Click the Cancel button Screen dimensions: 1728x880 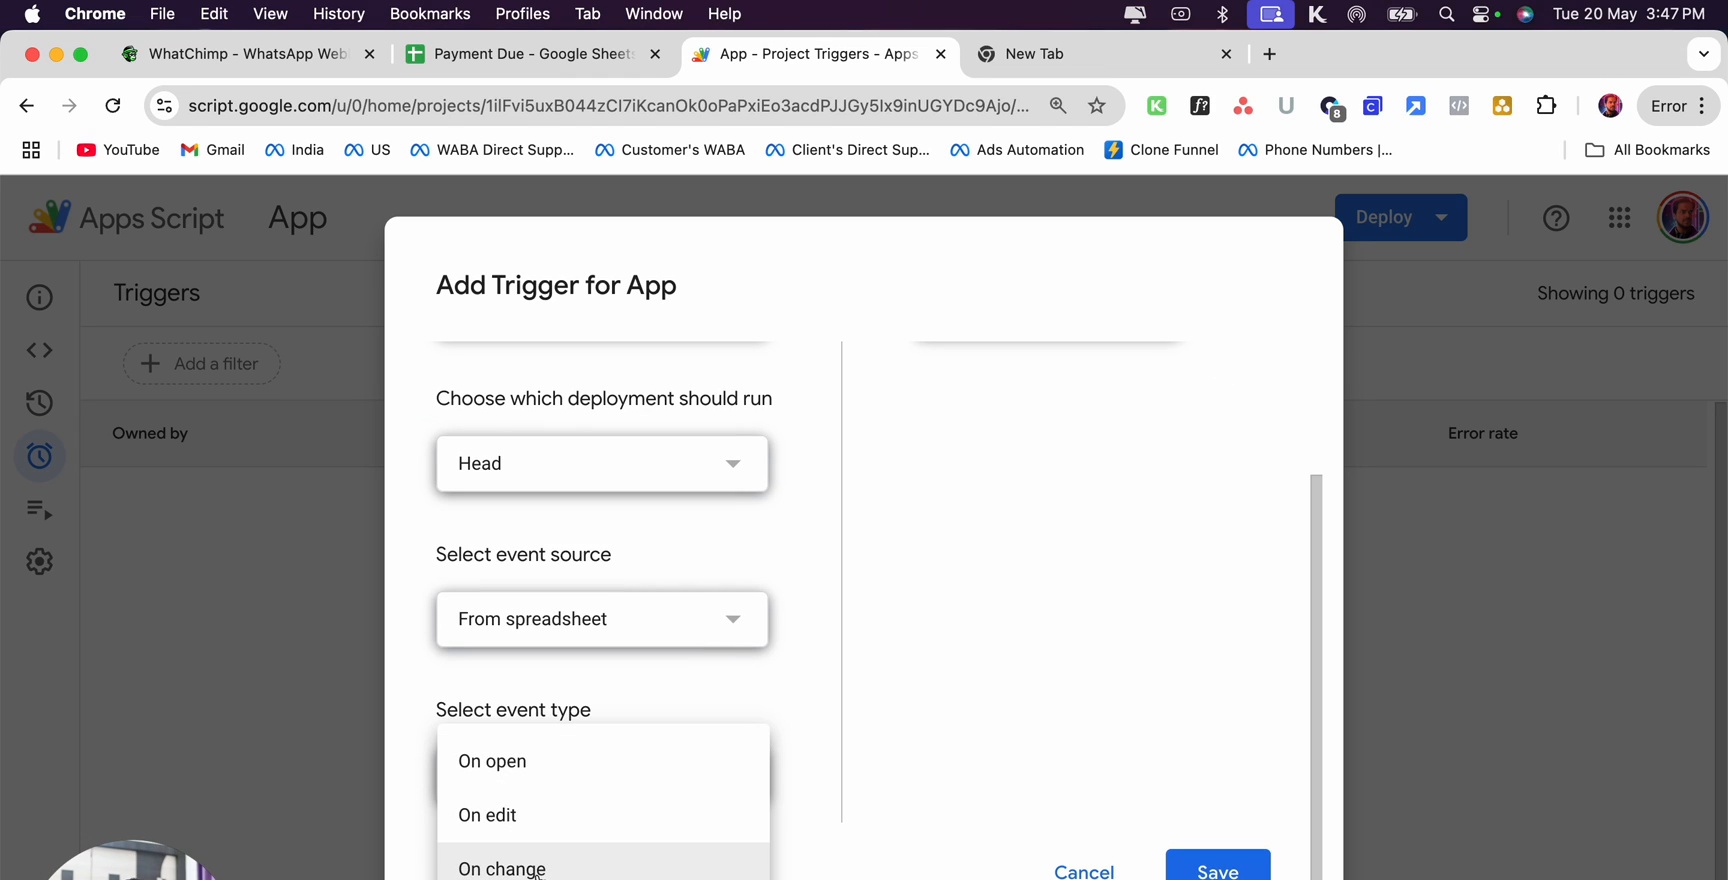click(1084, 870)
